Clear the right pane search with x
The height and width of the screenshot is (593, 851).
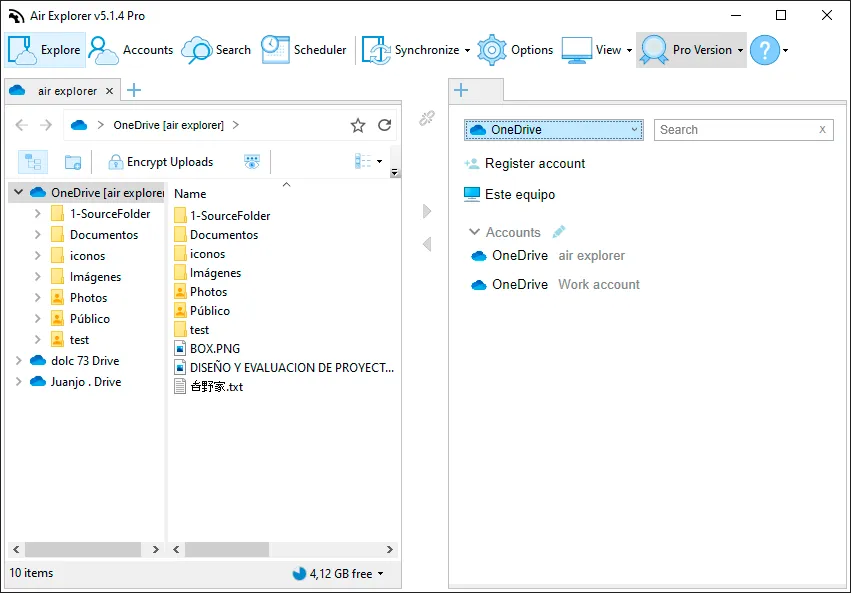point(822,130)
